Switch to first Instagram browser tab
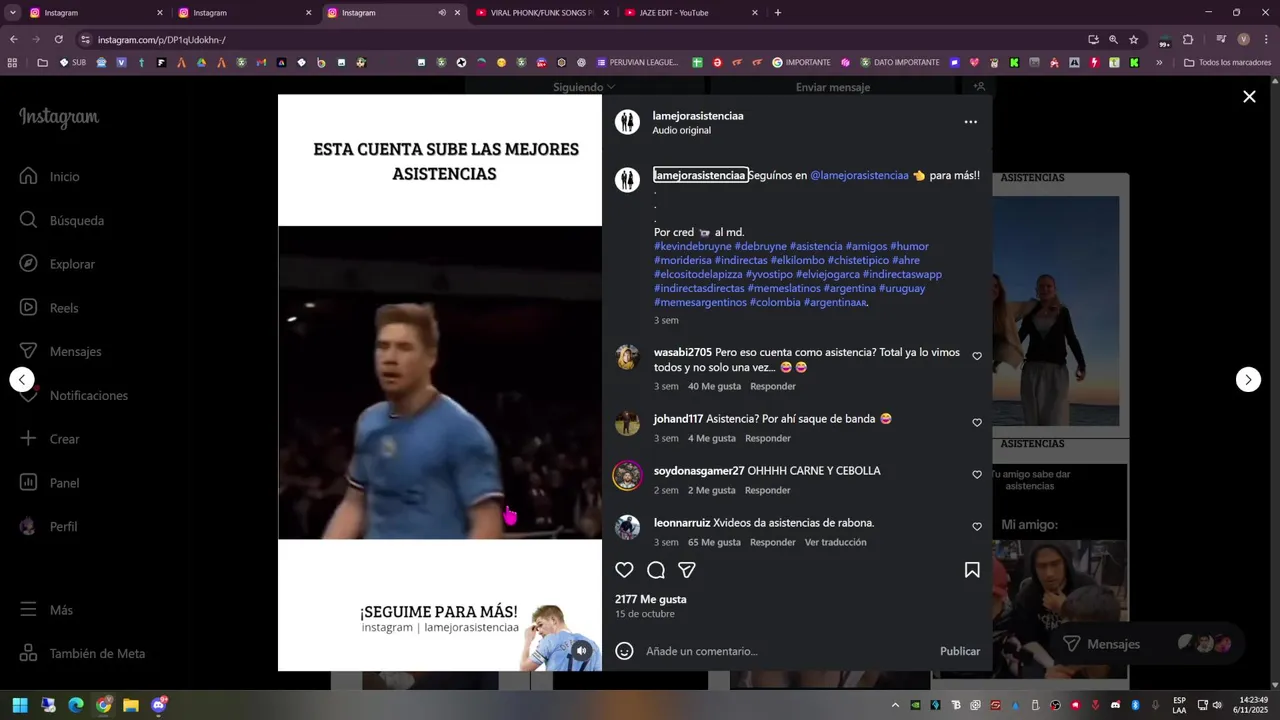Screen dimensions: 1280x720 click(95, 13)
